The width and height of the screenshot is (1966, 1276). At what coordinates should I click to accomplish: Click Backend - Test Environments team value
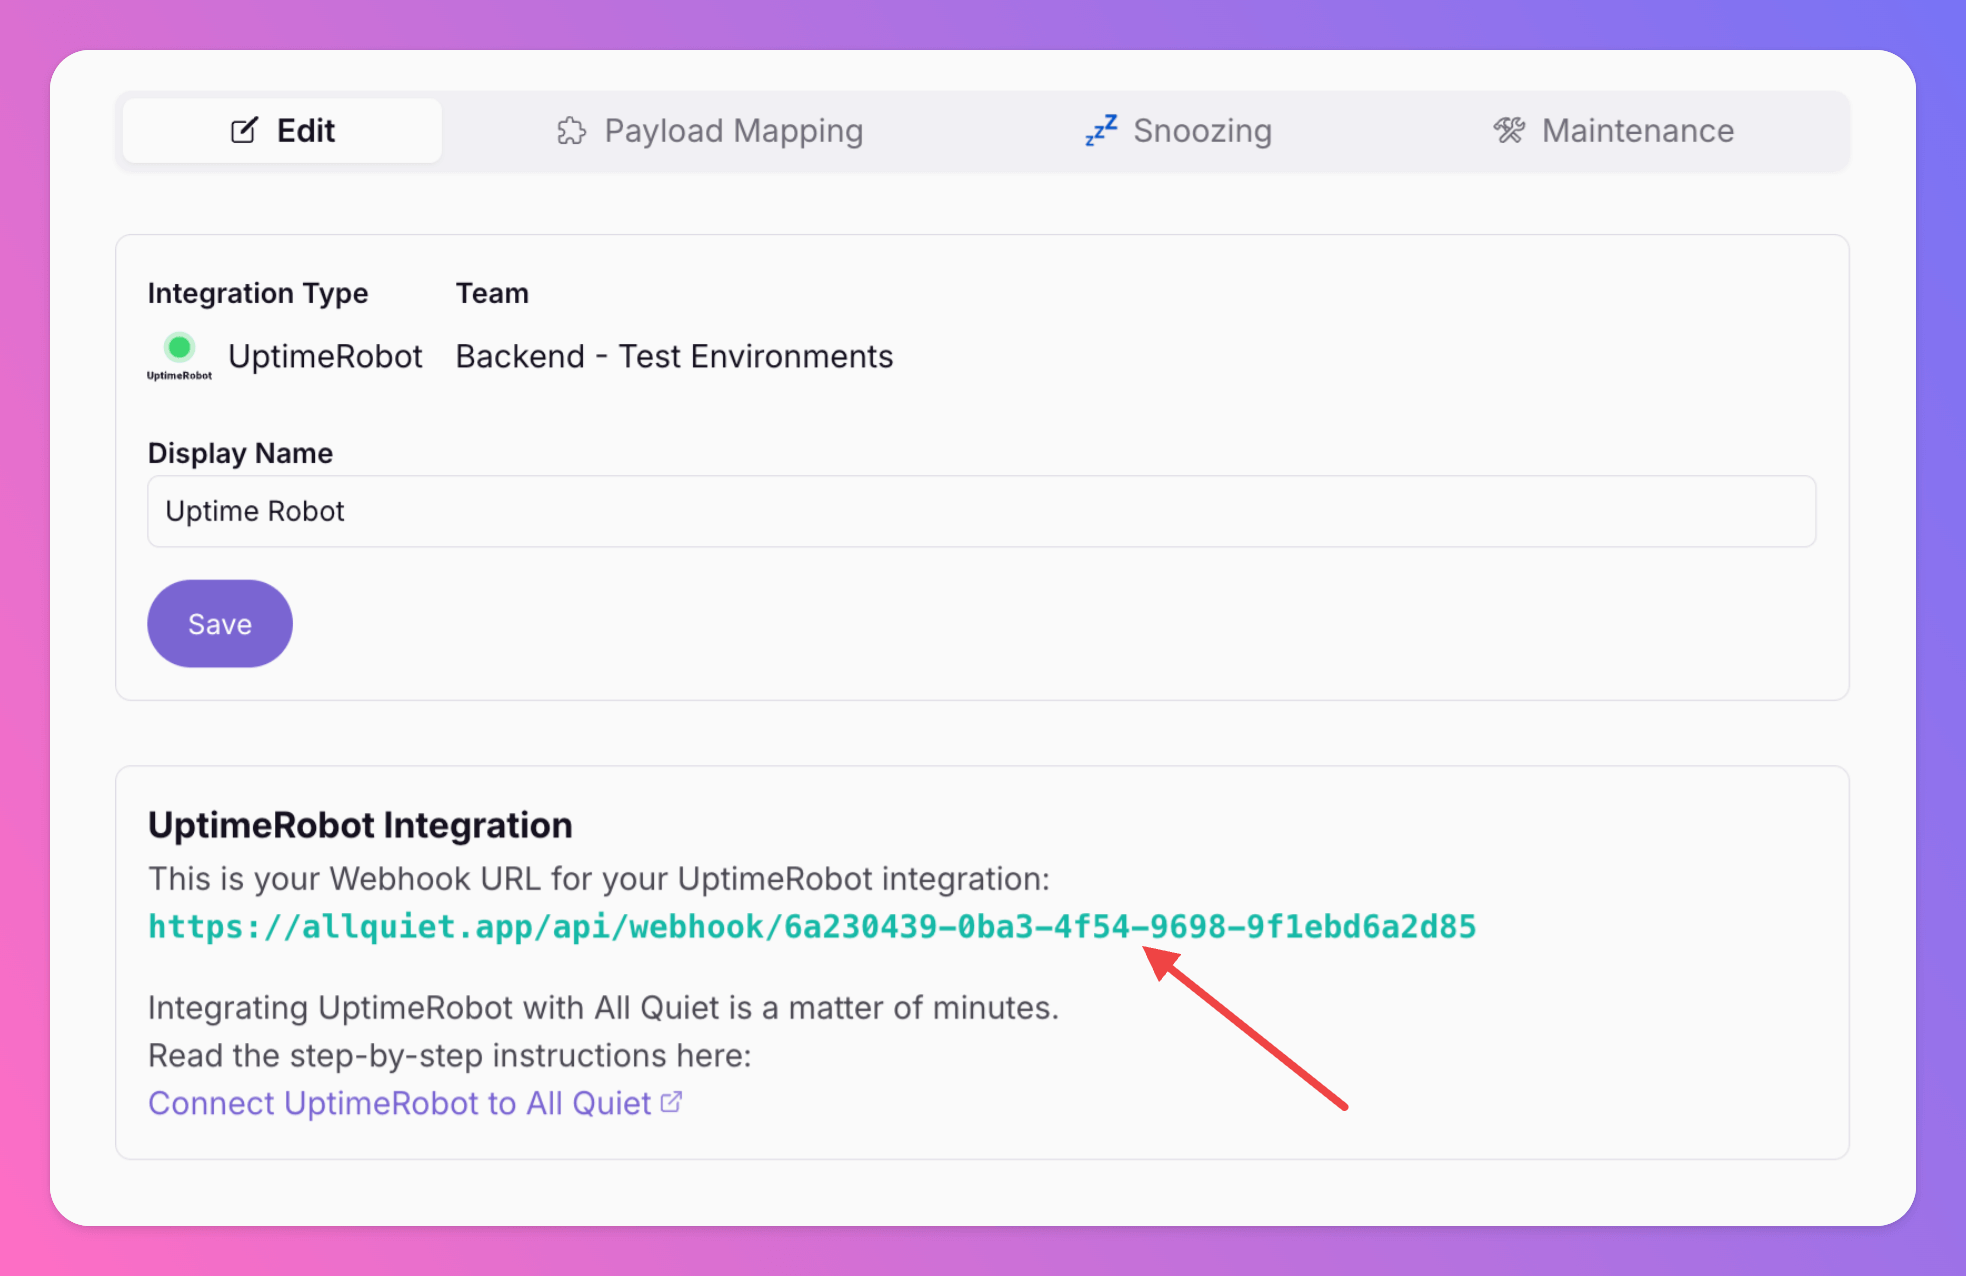pyautogui.click(x=674, y=356)
